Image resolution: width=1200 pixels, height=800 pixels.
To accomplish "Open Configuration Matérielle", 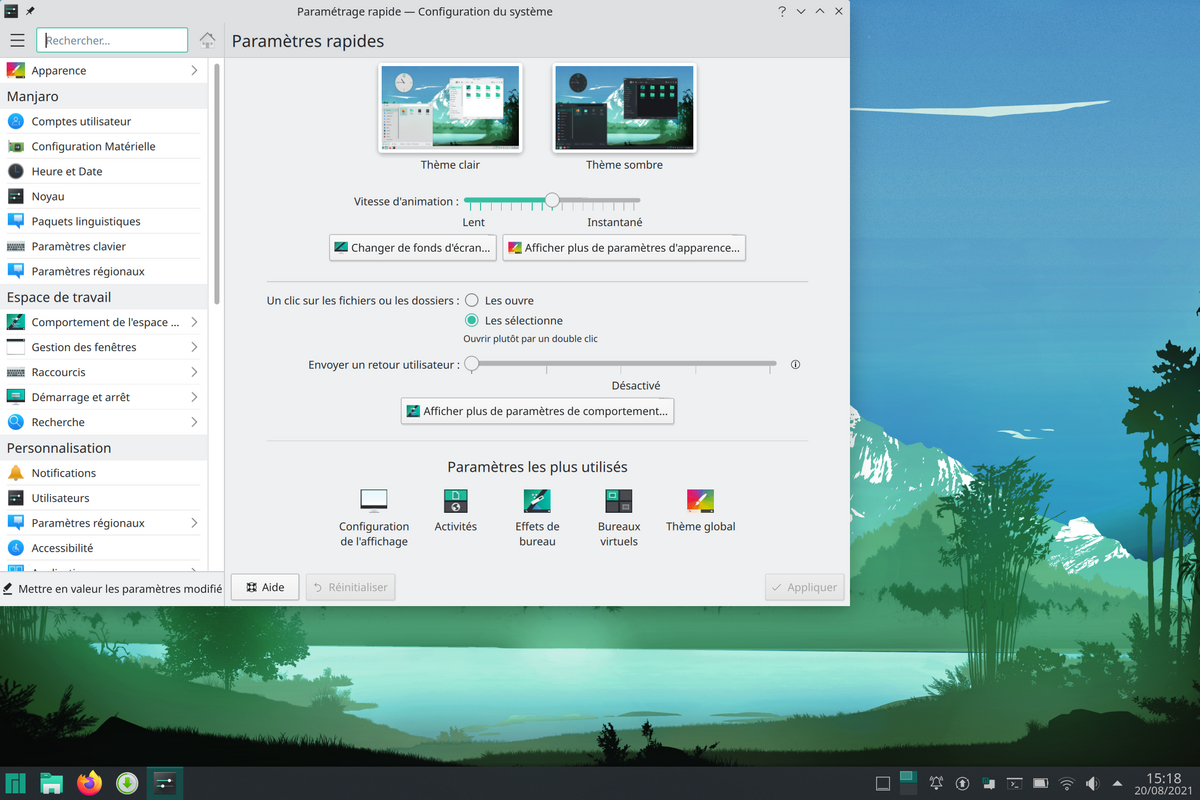I will pos(103,146).
